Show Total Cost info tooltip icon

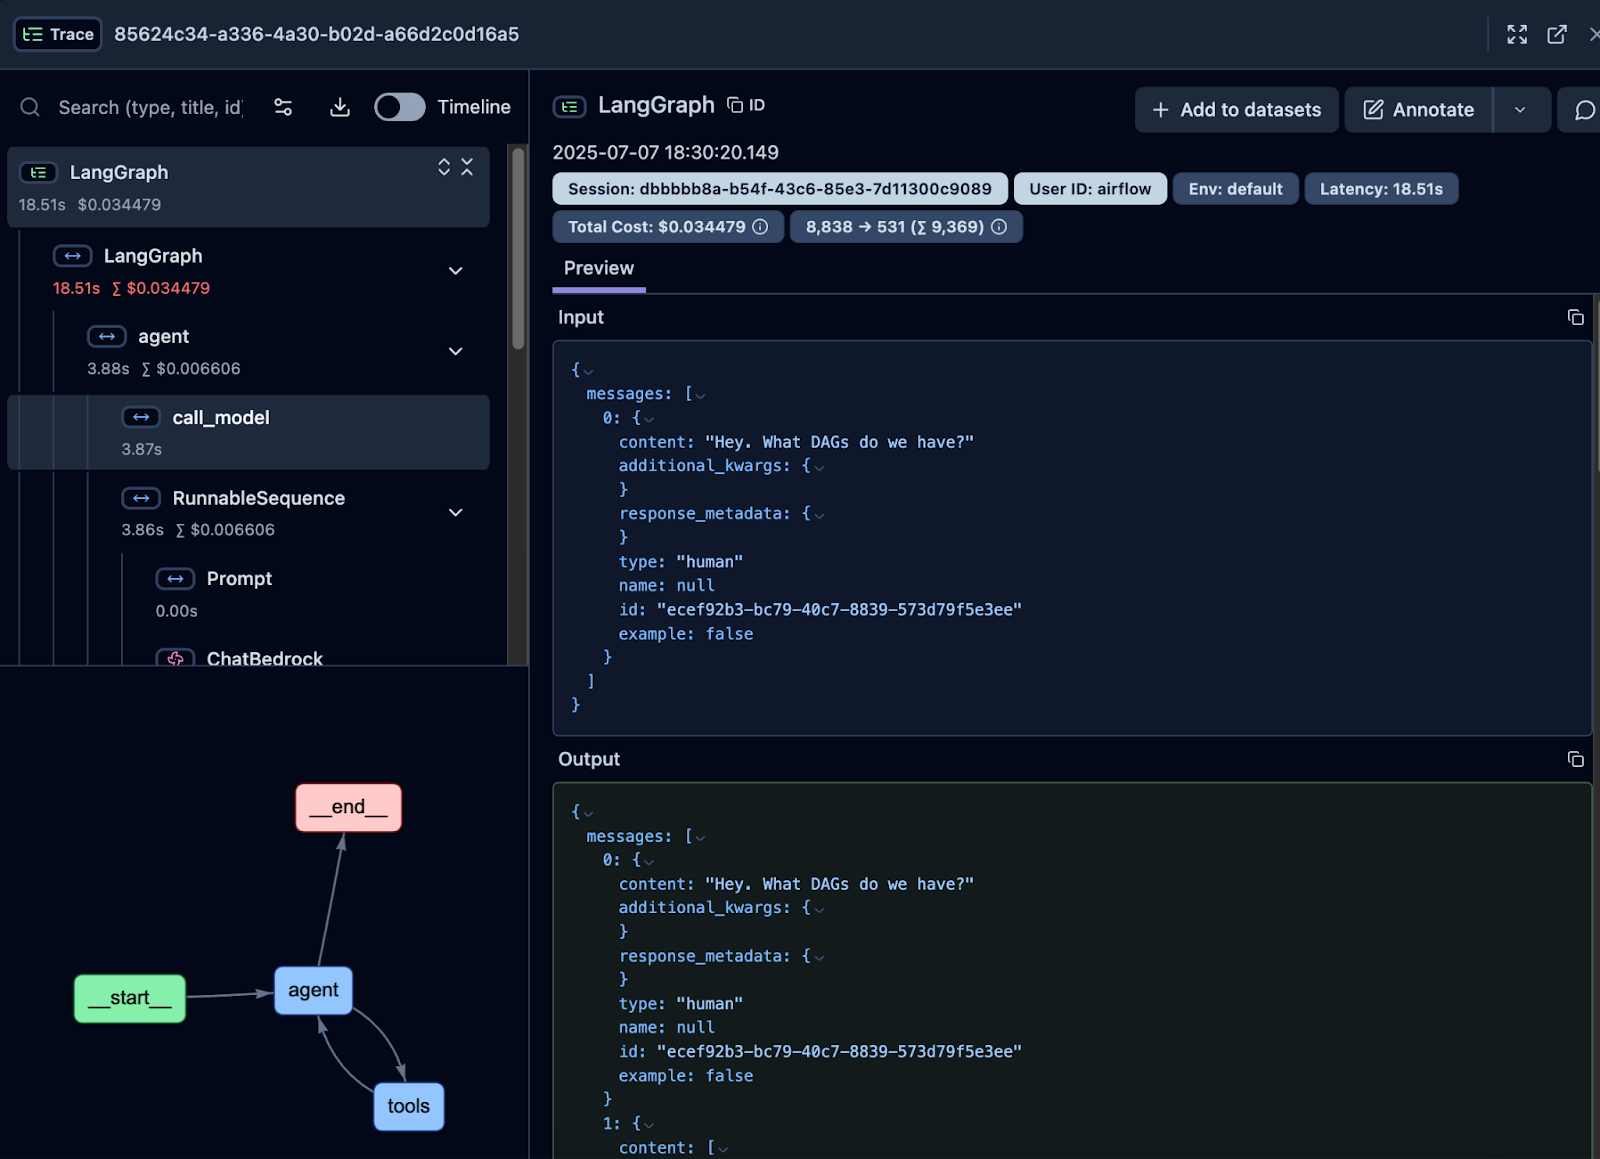(x=760, y=227)
